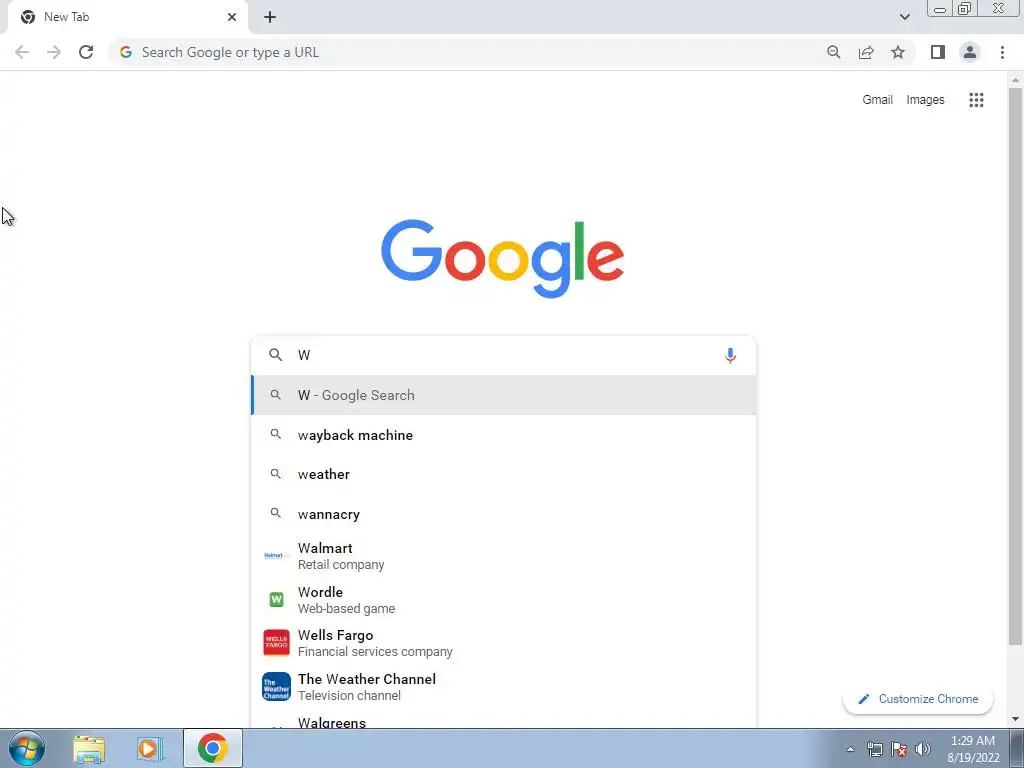Select Wordle Web-based game suggestion
The image size is (1024, 768).
504,600
